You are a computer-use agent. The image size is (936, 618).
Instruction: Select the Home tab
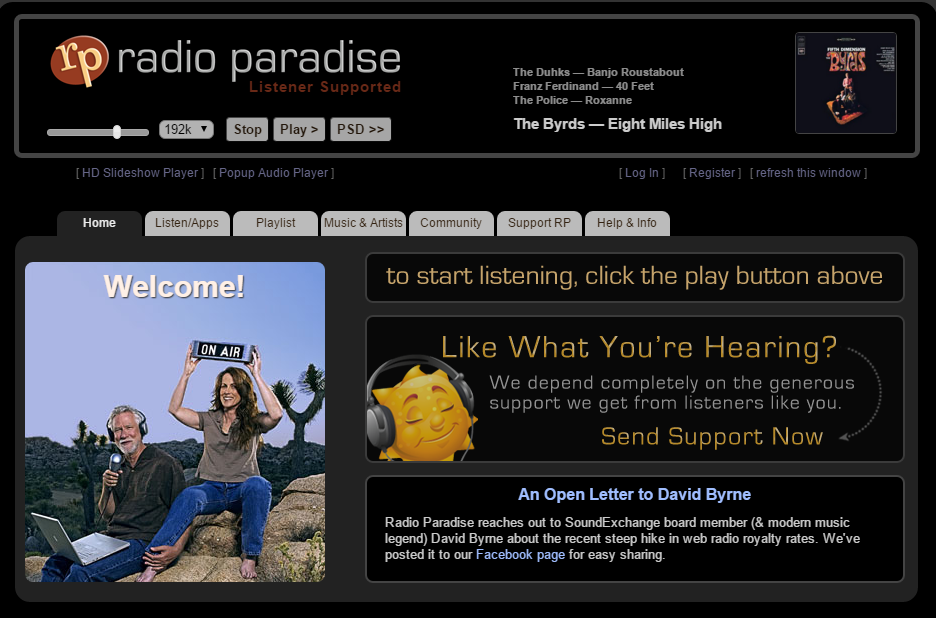99,223
